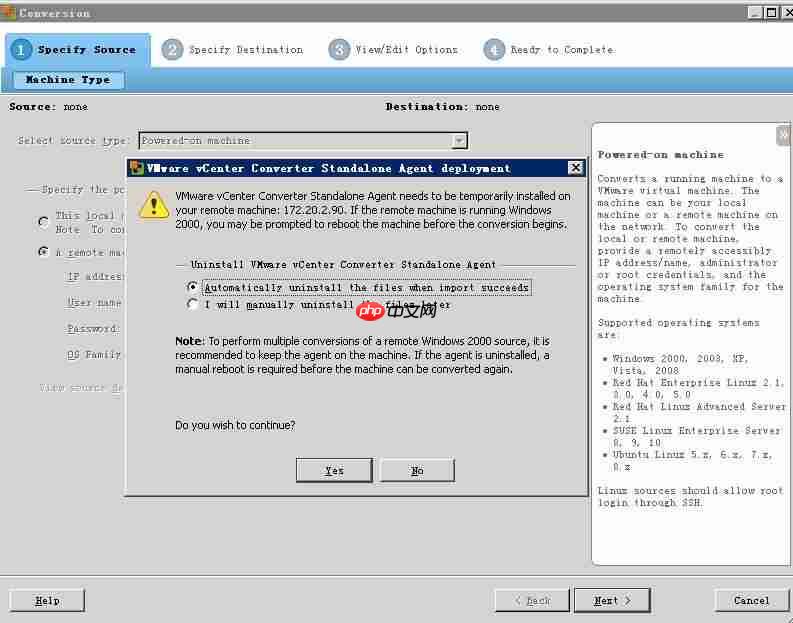Click the step 1 Specify Source circle icon
The image size is (793, 623).
(21, 49)
